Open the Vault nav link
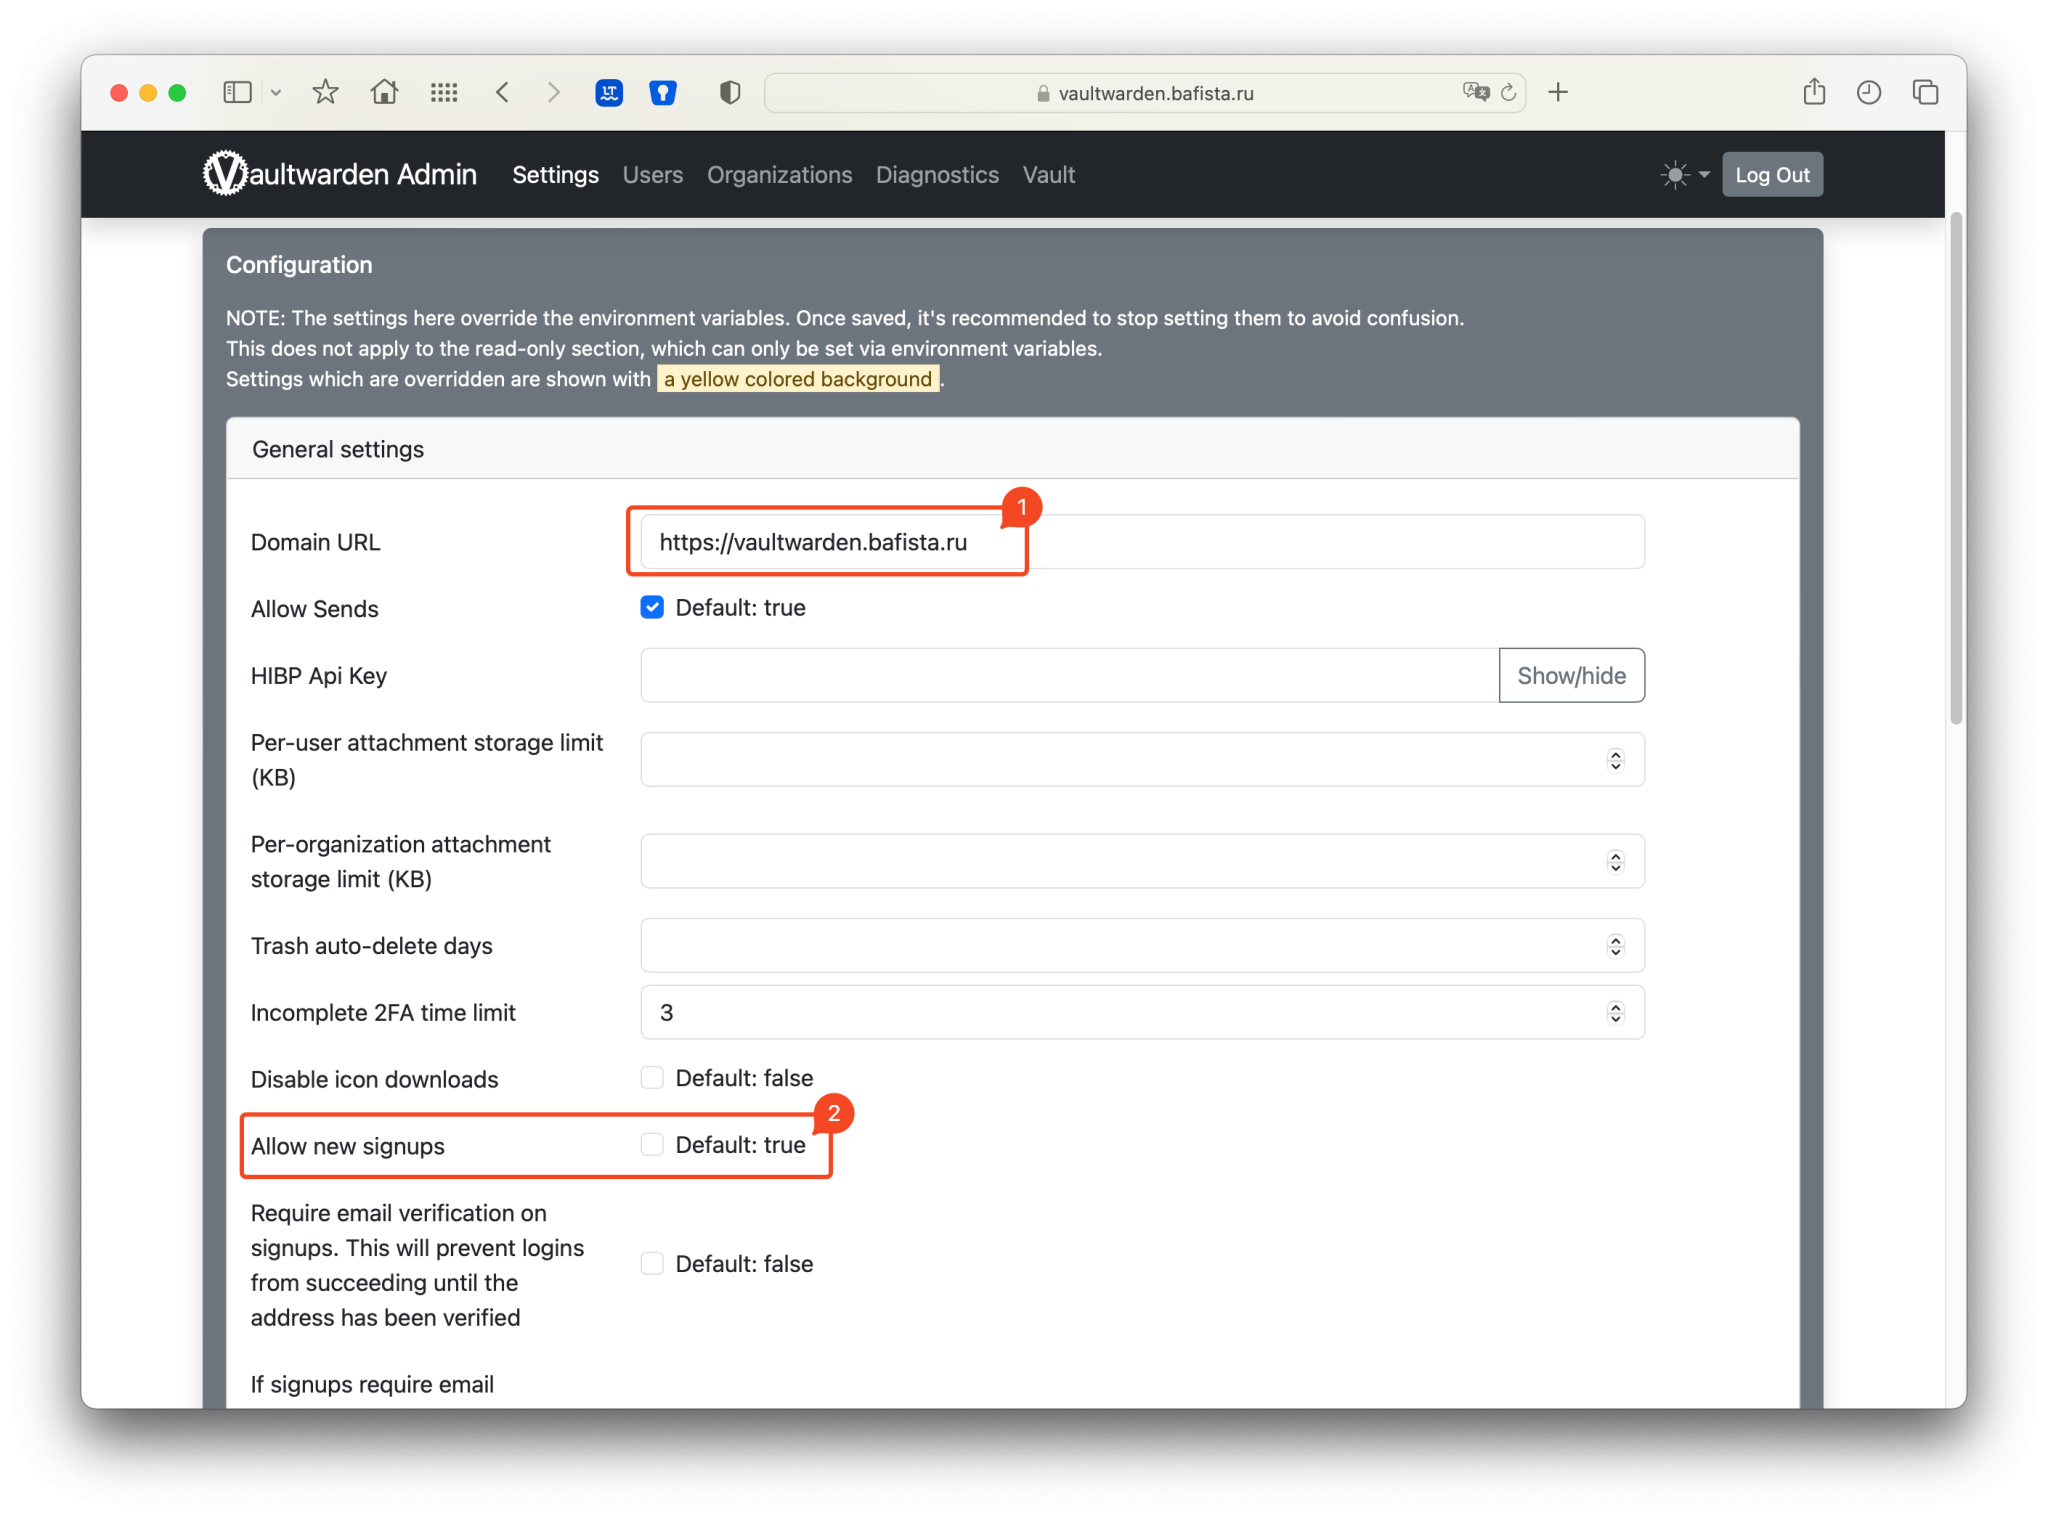This screenshot has height=1516, width=2048. pyautogui.click(x=1048, y=175)
